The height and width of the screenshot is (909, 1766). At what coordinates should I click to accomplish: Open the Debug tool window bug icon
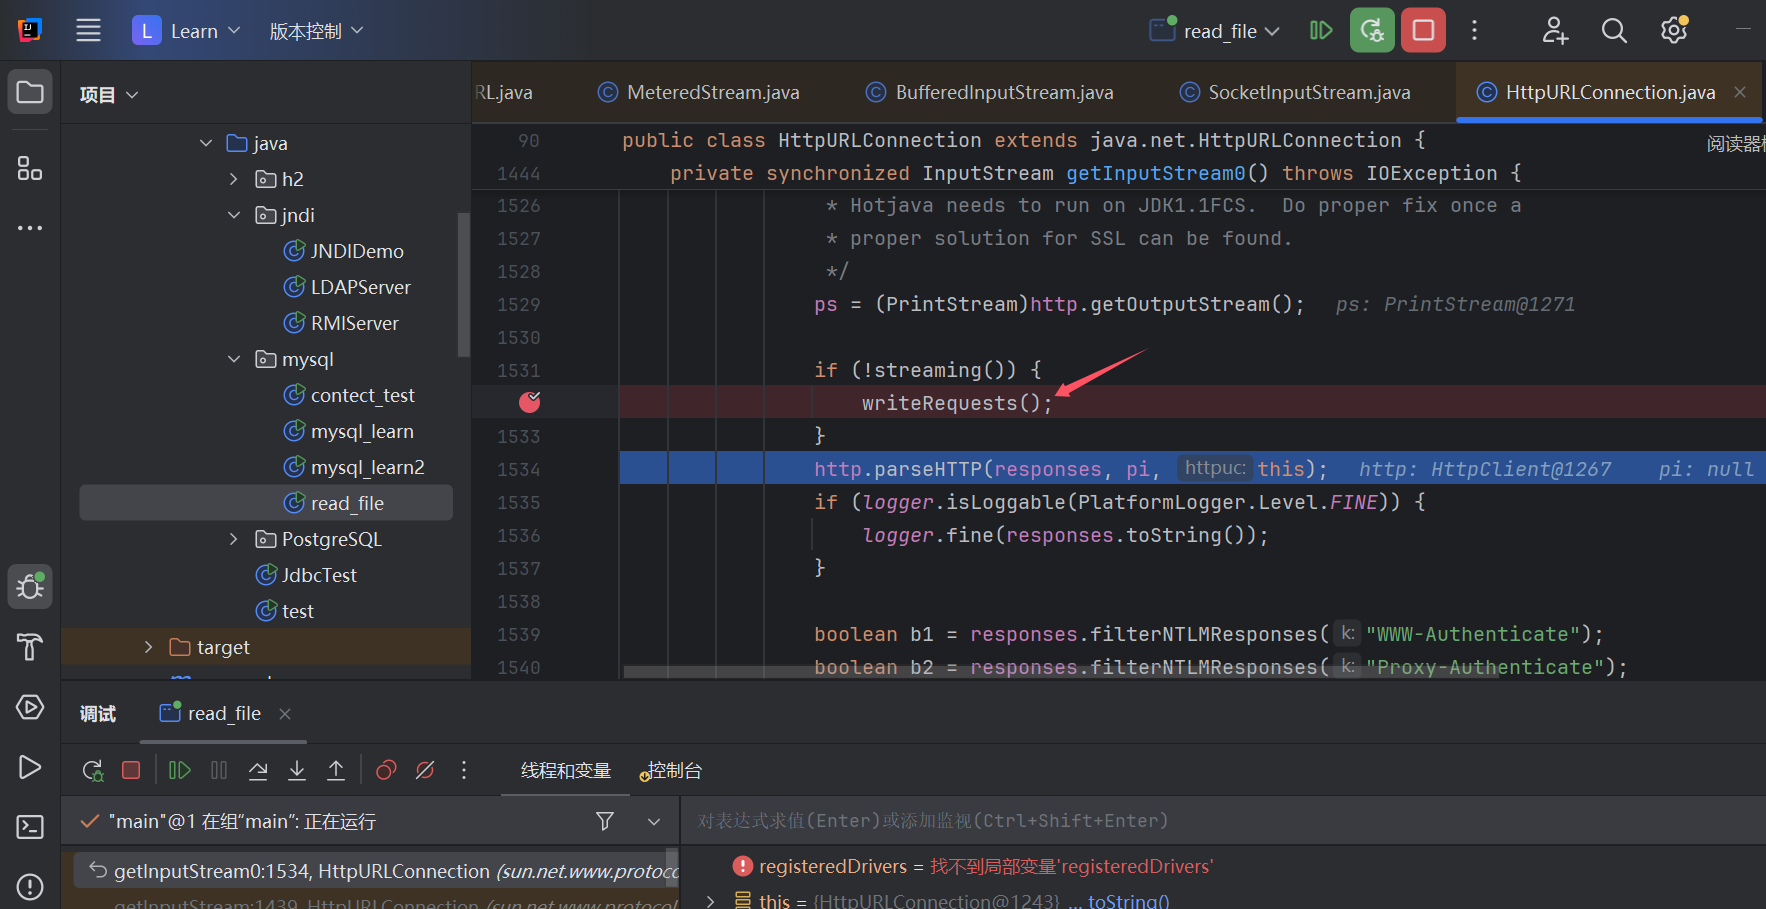(30, 587)
